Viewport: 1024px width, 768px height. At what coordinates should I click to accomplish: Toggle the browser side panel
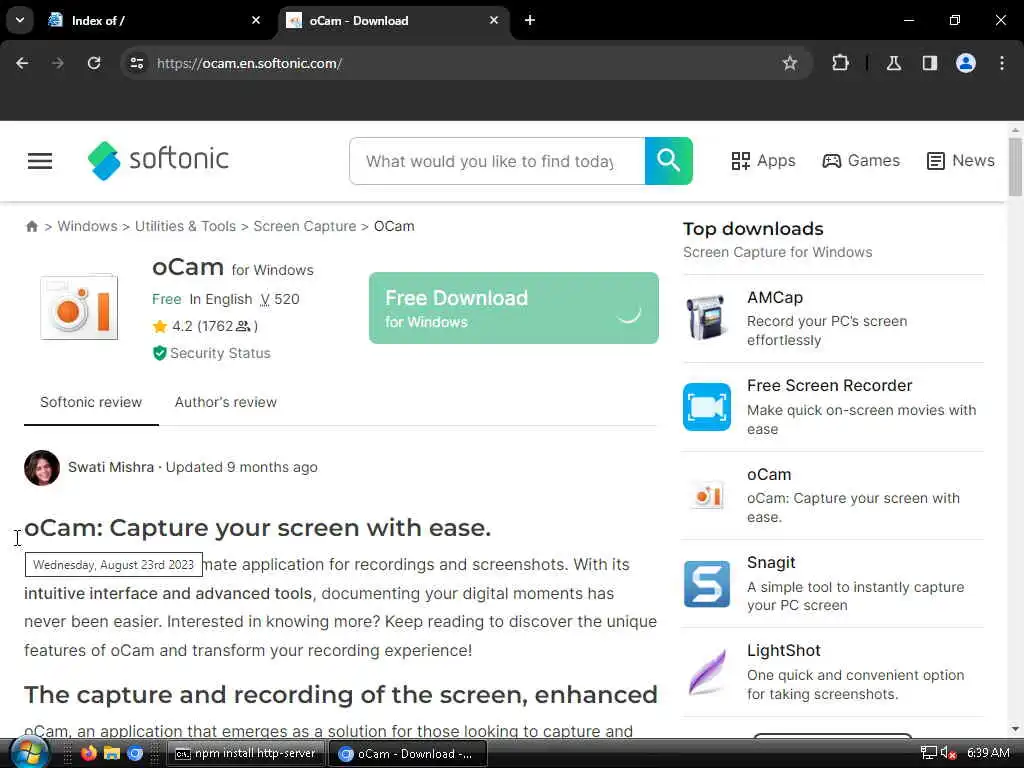(929, 63)
